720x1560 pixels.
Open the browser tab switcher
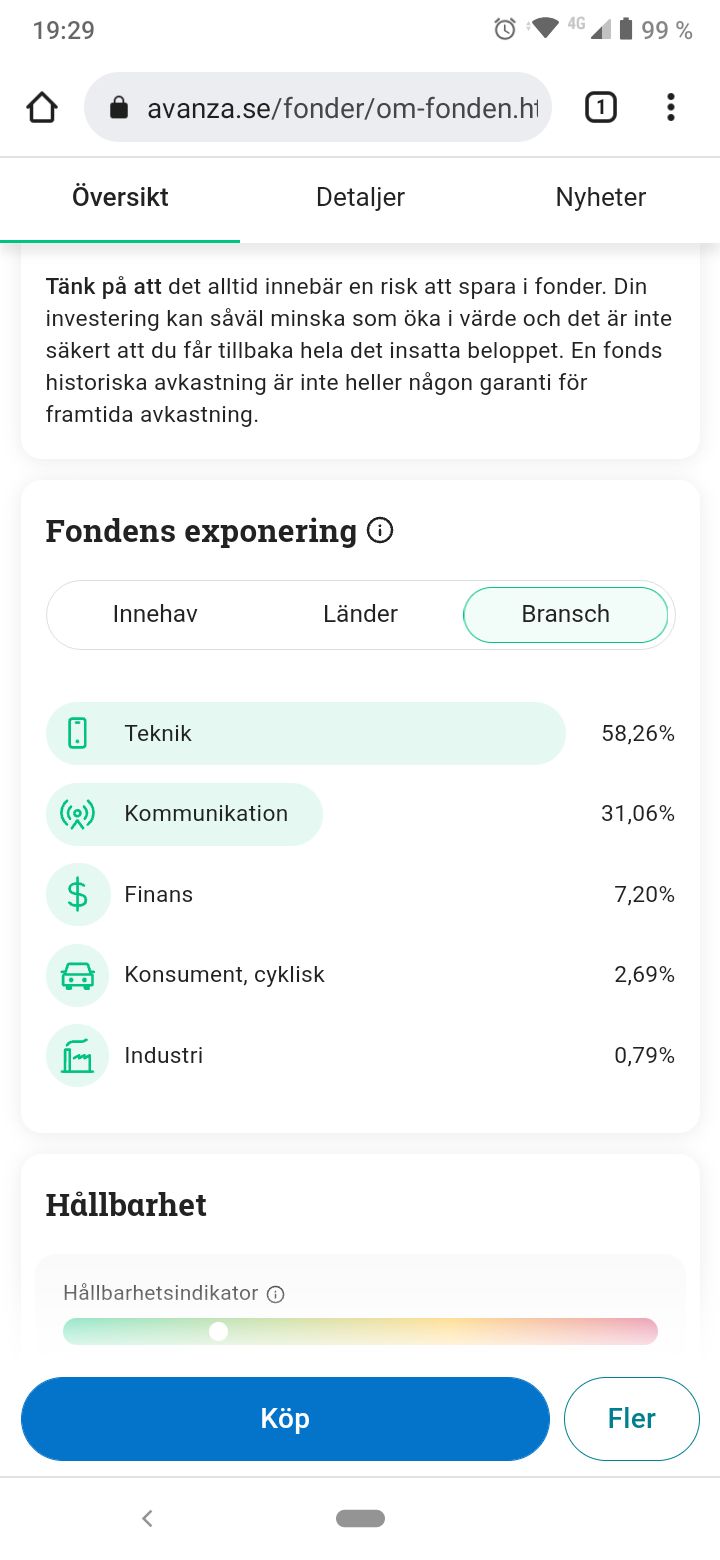tap(600, 108)
